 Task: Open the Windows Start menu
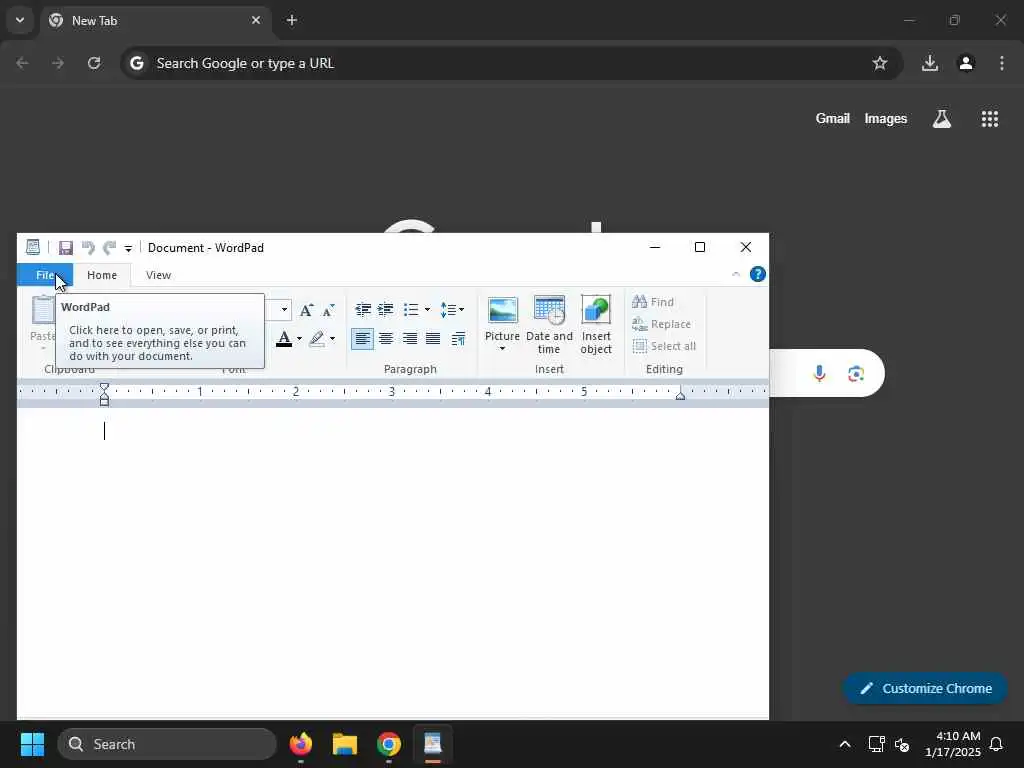tap(32, 744)
